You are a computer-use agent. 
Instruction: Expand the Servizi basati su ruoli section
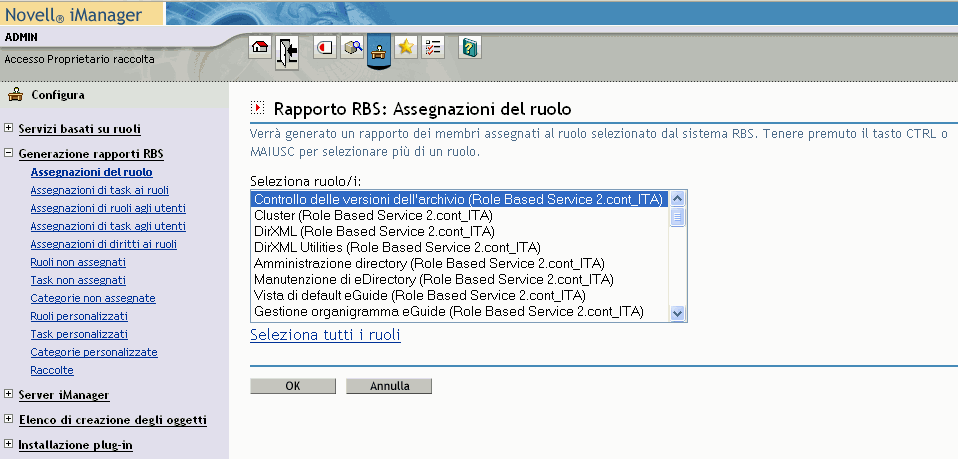(9, 128)
